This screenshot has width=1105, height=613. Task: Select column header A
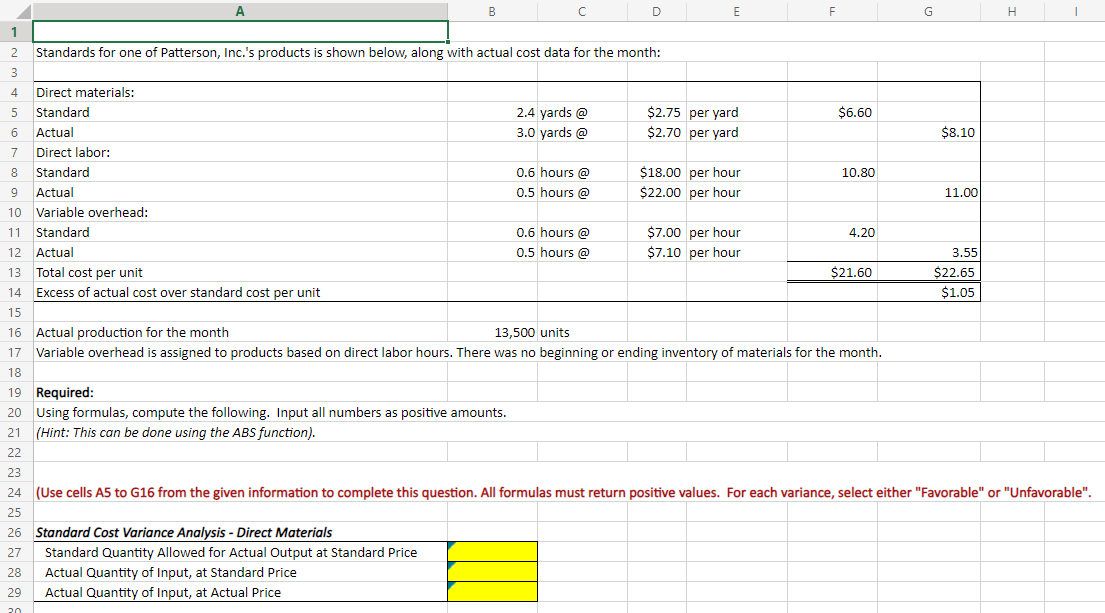click(240, 11)
